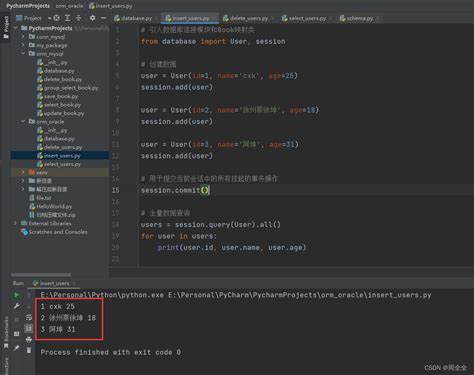474x375 pixels.
Task: Click the session.commit() code line
Action: point(175,190)
